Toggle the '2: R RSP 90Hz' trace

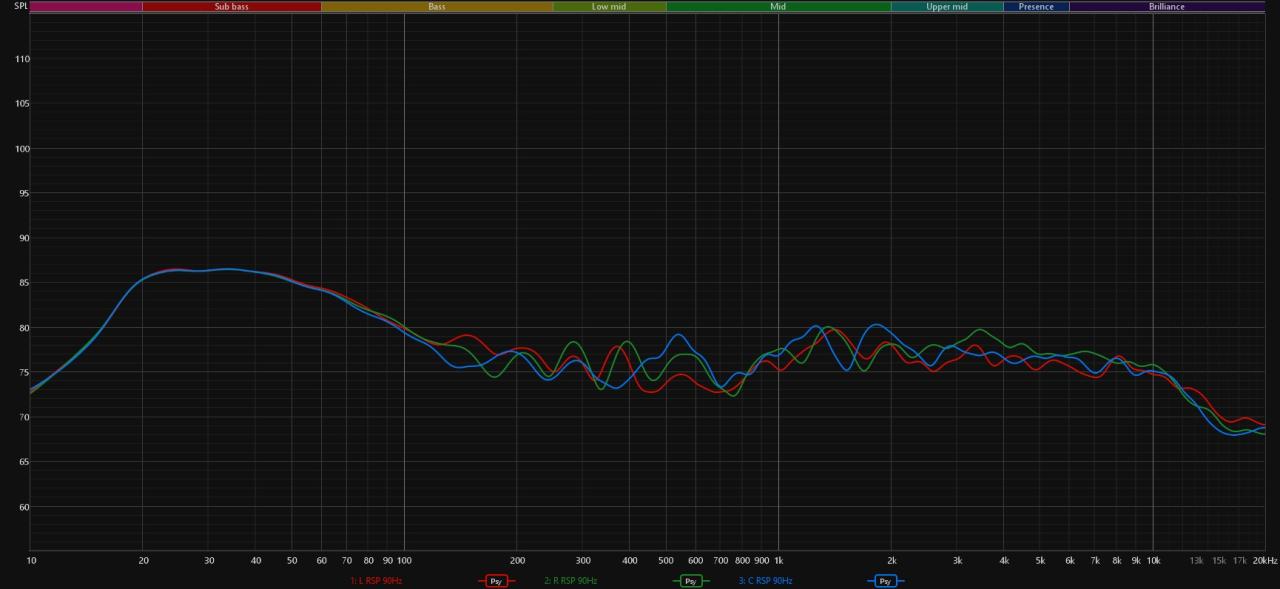pos(570,581)
